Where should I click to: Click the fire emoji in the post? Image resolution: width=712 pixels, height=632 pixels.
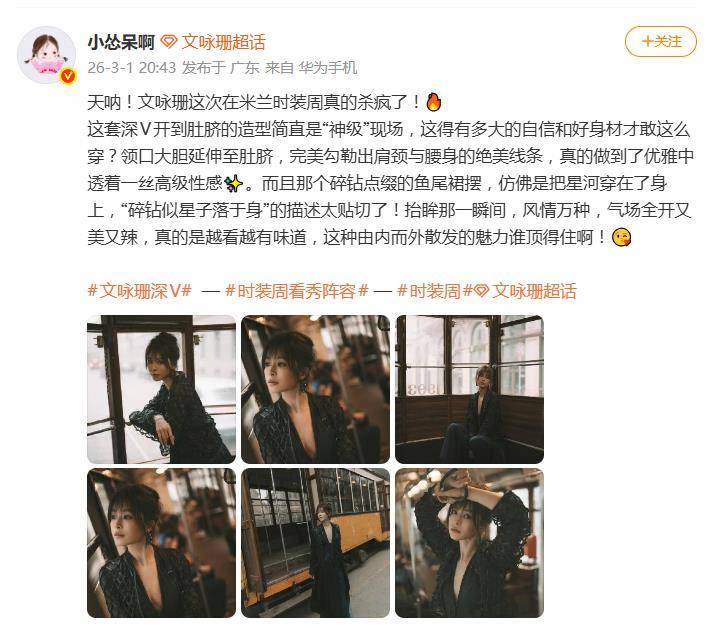434,102
